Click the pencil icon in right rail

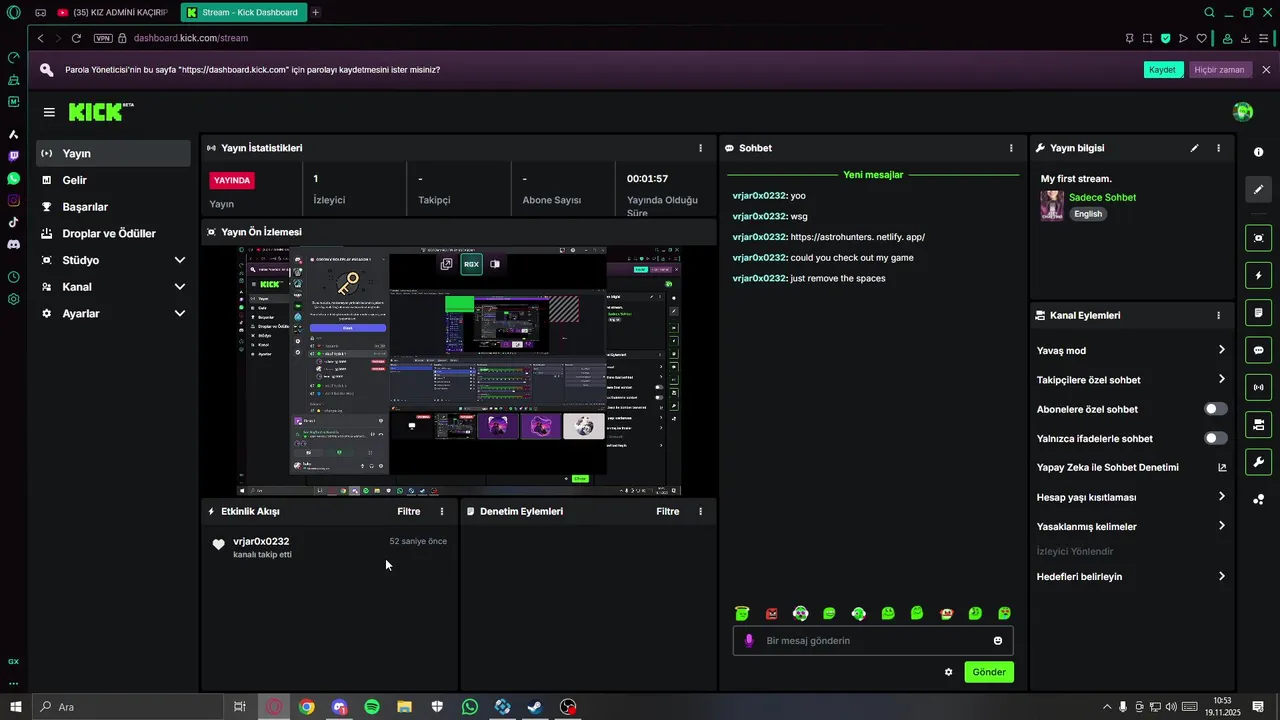pyautogui.click(x=1258, y=189)
